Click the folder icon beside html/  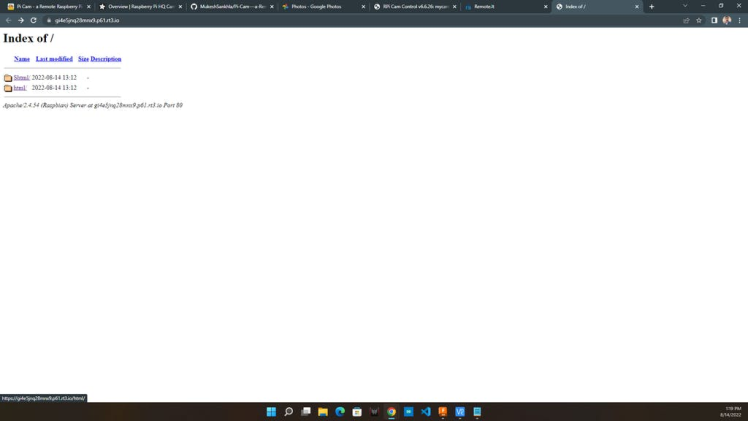click(8, 88)
